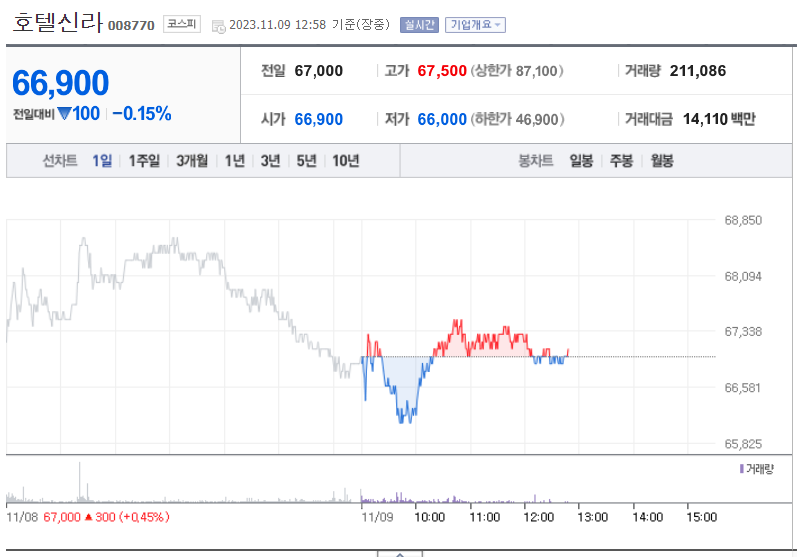Click the 10:00 time axis label

430,517
